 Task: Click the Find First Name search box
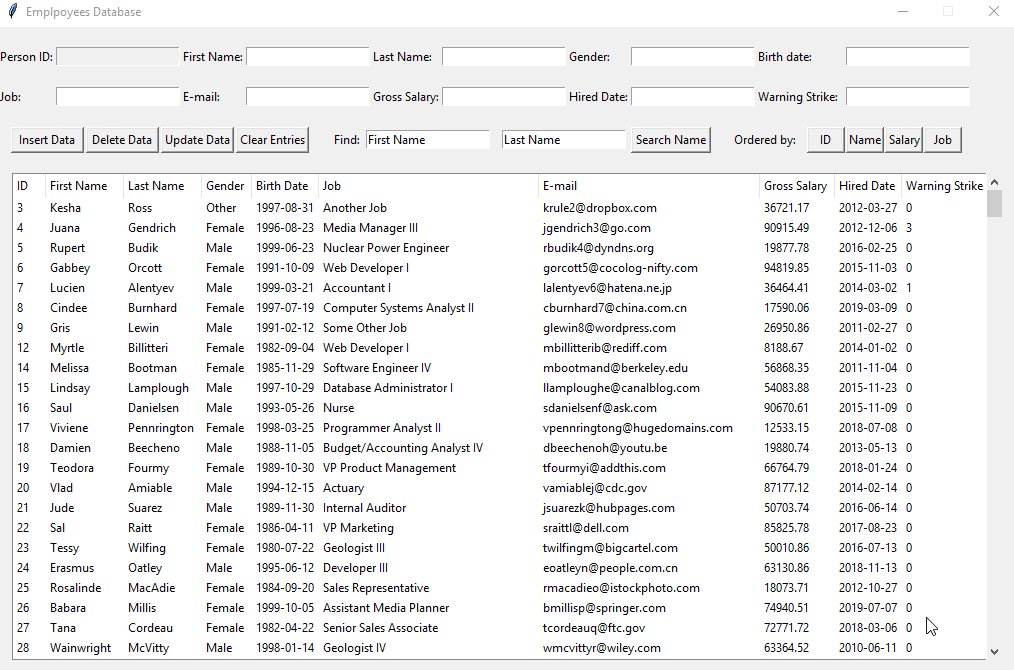click(427, 140)
